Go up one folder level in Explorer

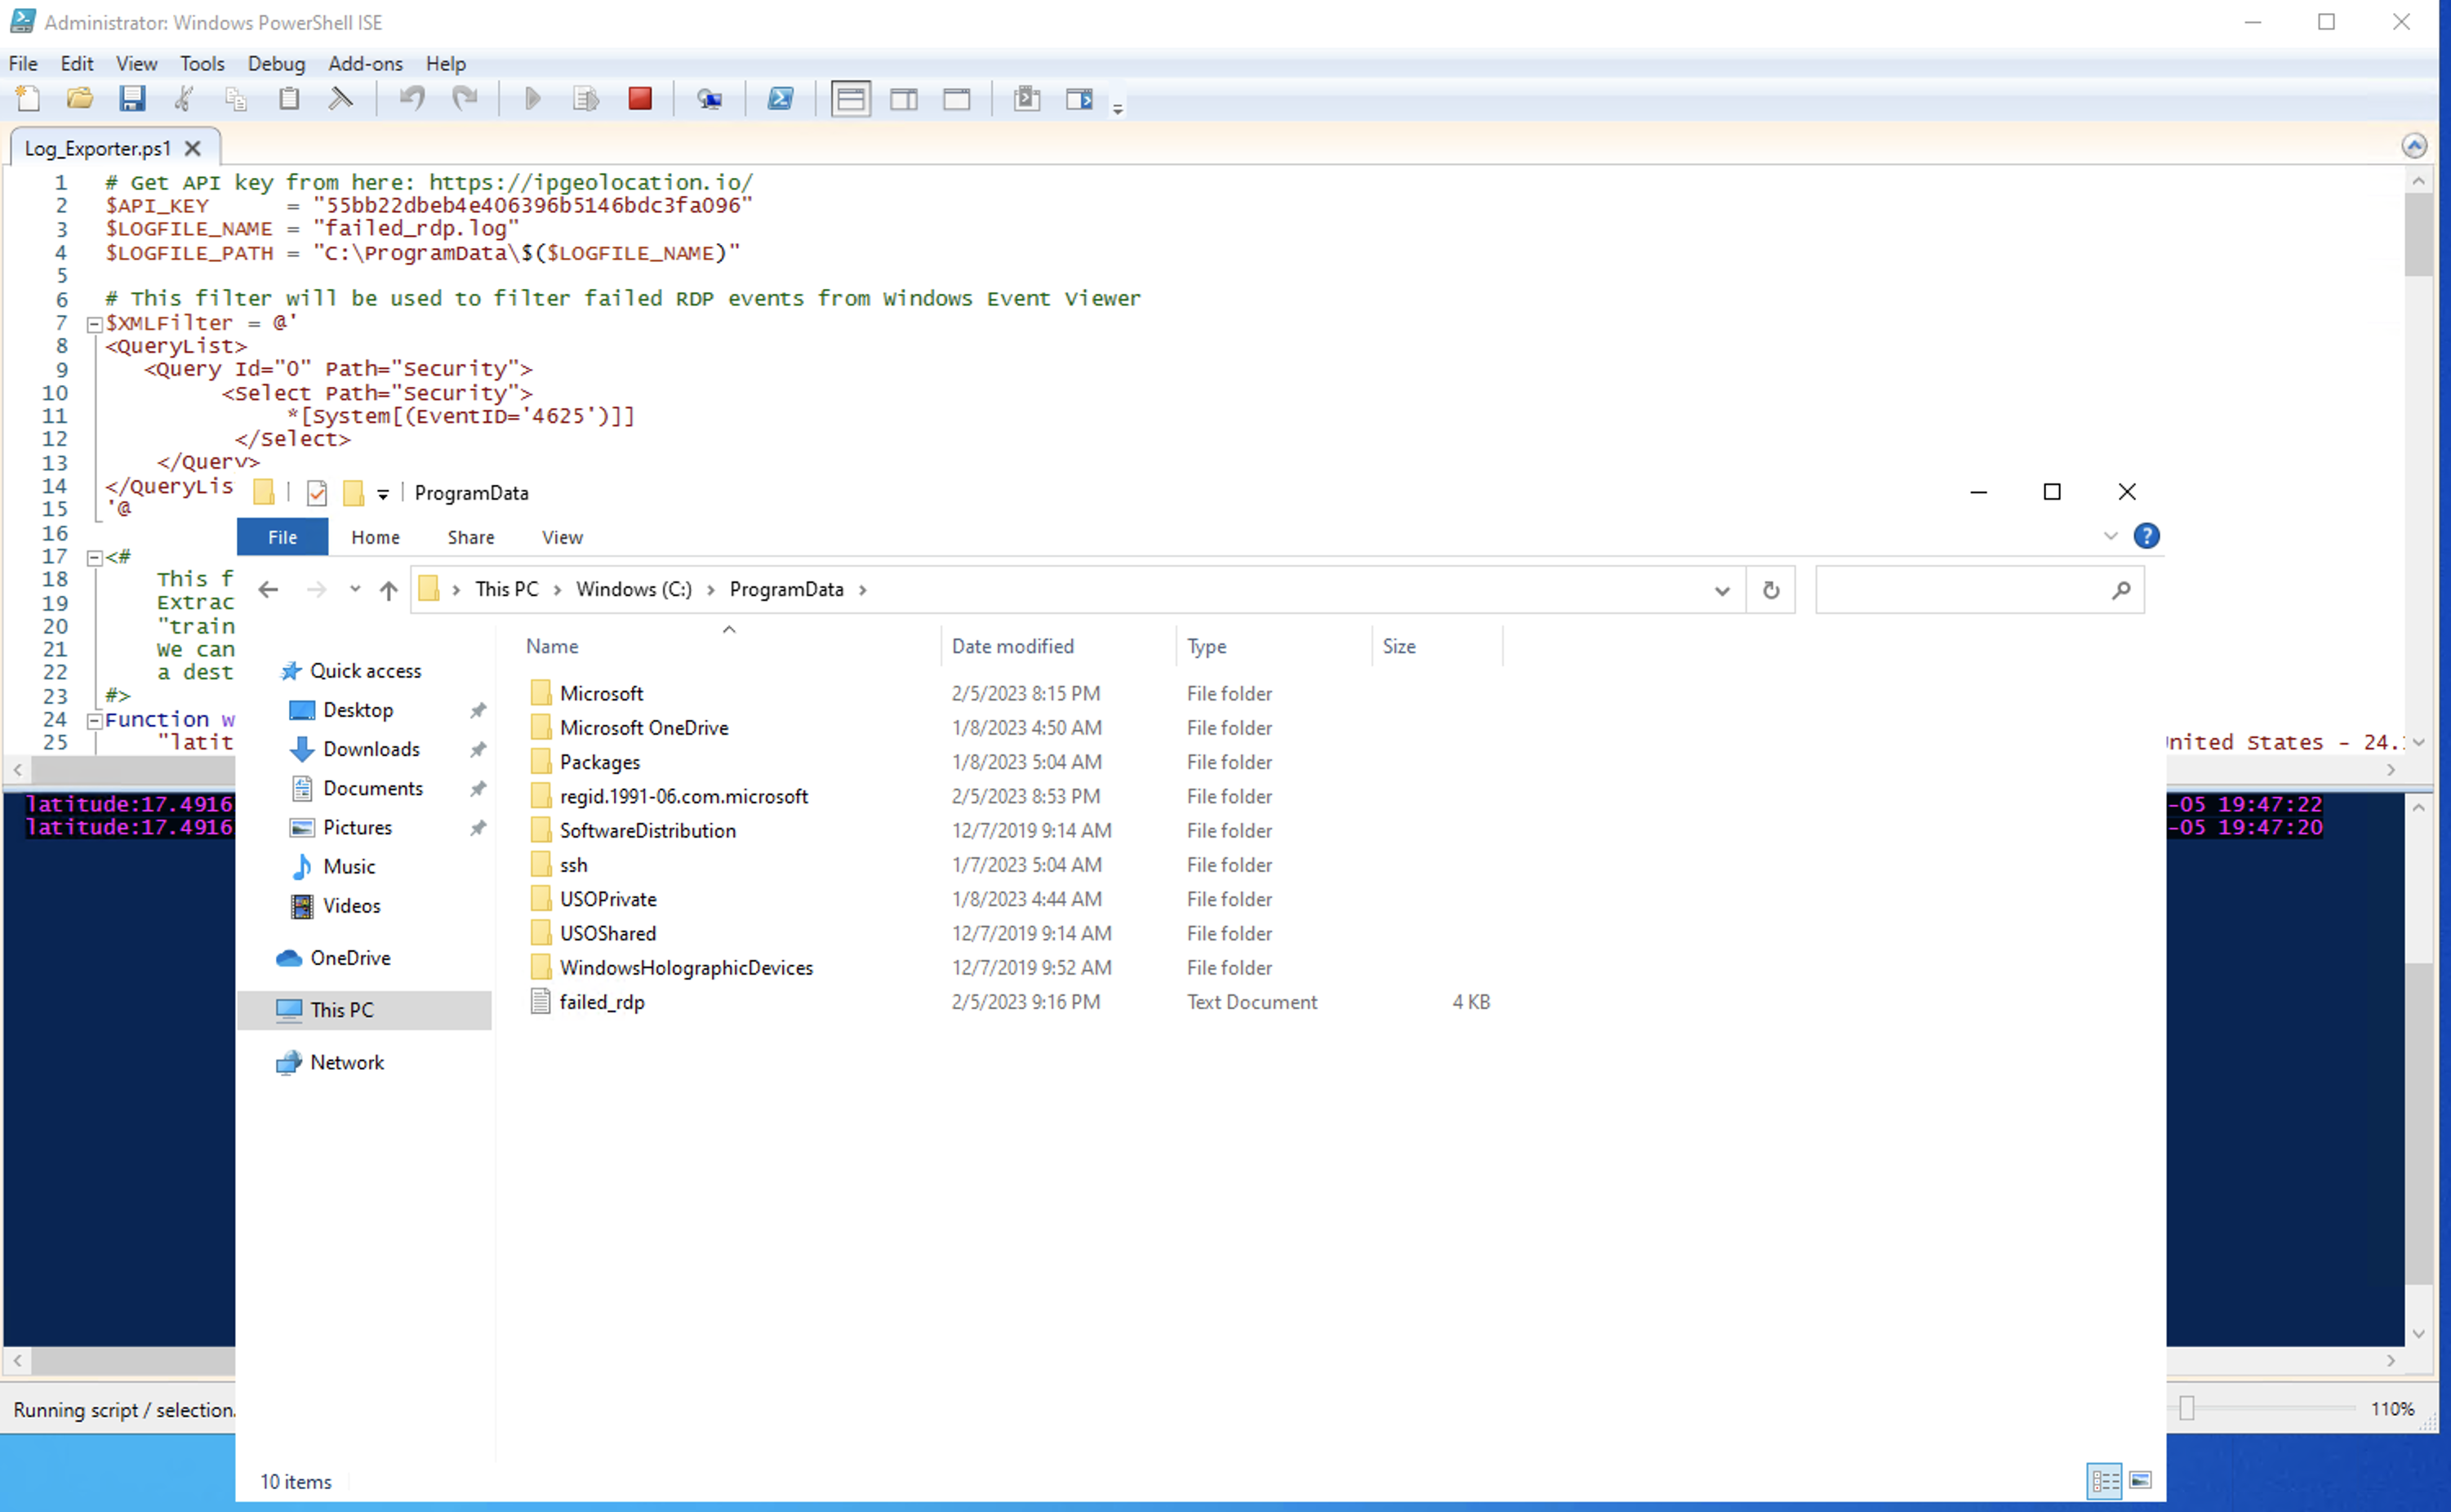coord(389,589)
